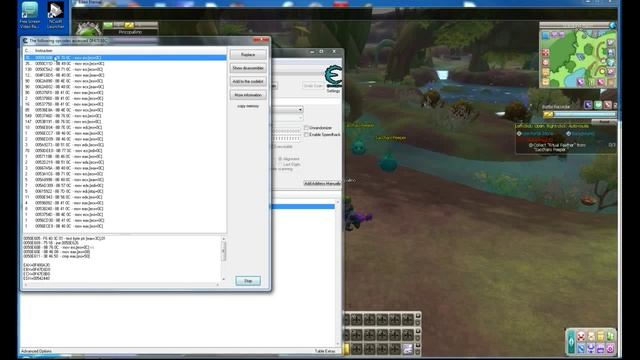Launch the NCsoft Launcher desktop icon
Image resolution: width=640 pixels, height=360 pixels.
[x=56, y=15]
